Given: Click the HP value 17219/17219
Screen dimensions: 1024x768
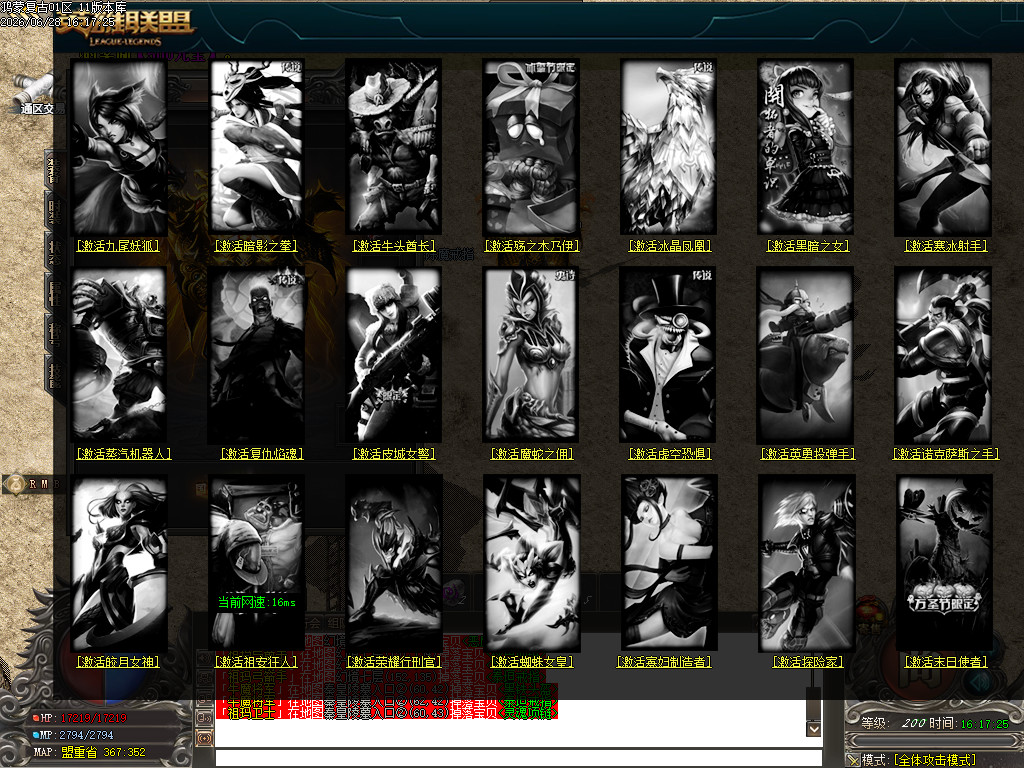Looking at the screenshot, I should click(x=93, y=718).
